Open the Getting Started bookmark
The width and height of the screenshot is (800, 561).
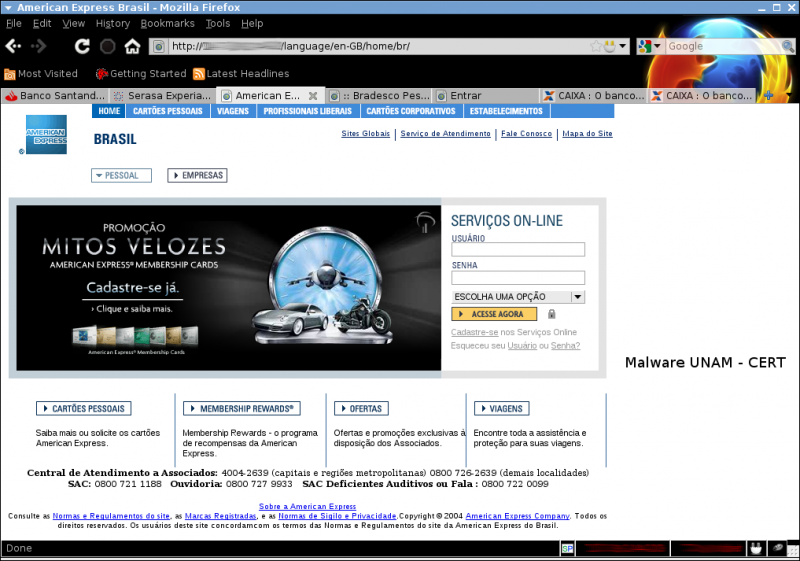tap(141, 74)
